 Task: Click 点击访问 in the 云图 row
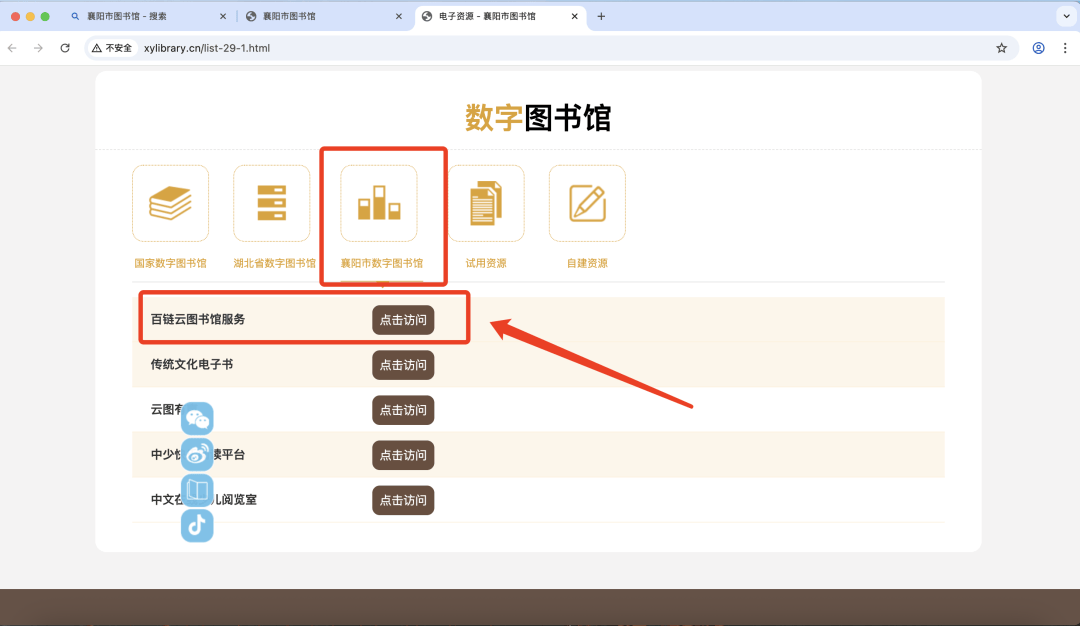[403, 410]
